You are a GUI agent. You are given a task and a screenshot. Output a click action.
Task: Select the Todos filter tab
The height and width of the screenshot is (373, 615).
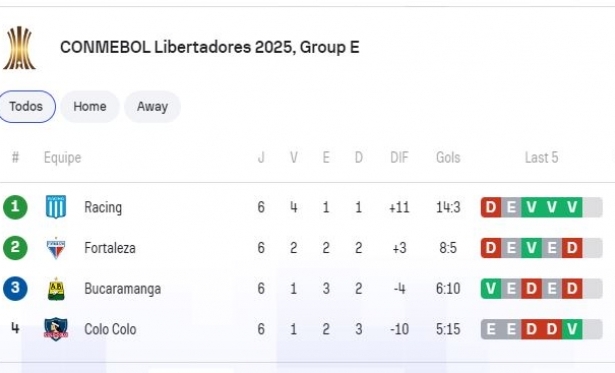(x=26, y=107)
